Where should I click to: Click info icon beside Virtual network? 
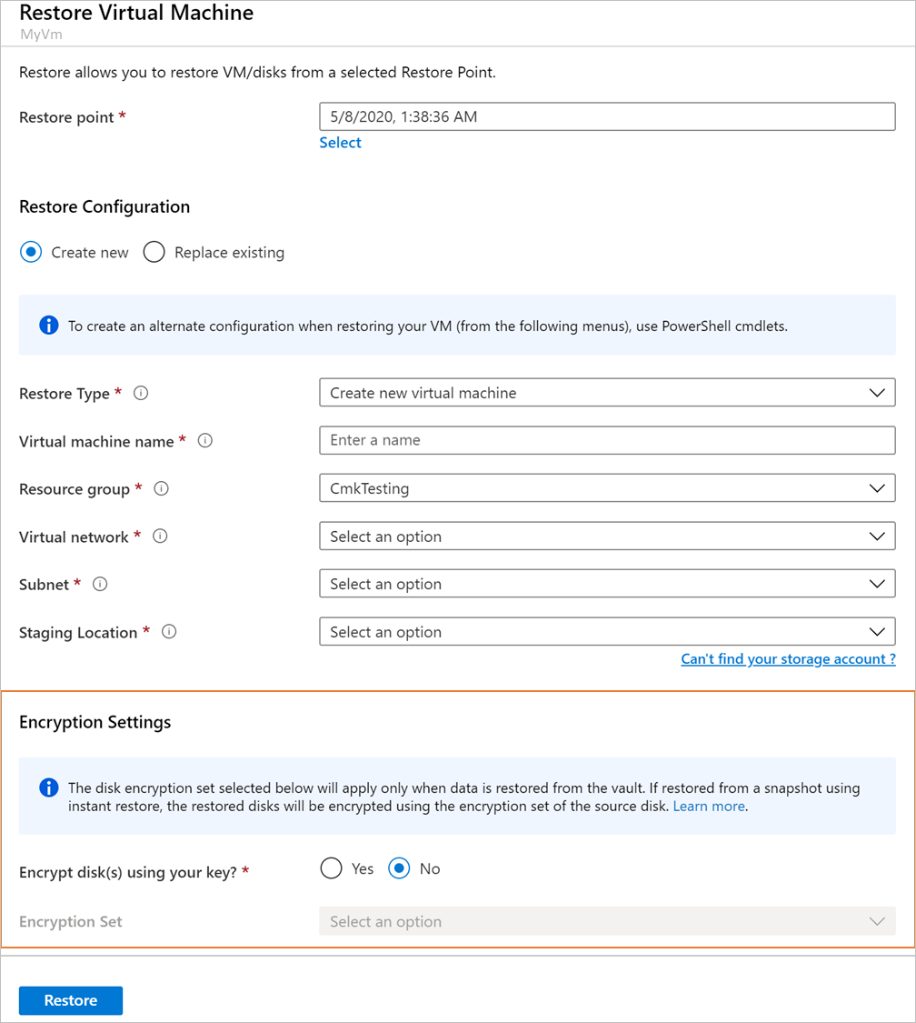pos(160,536)
